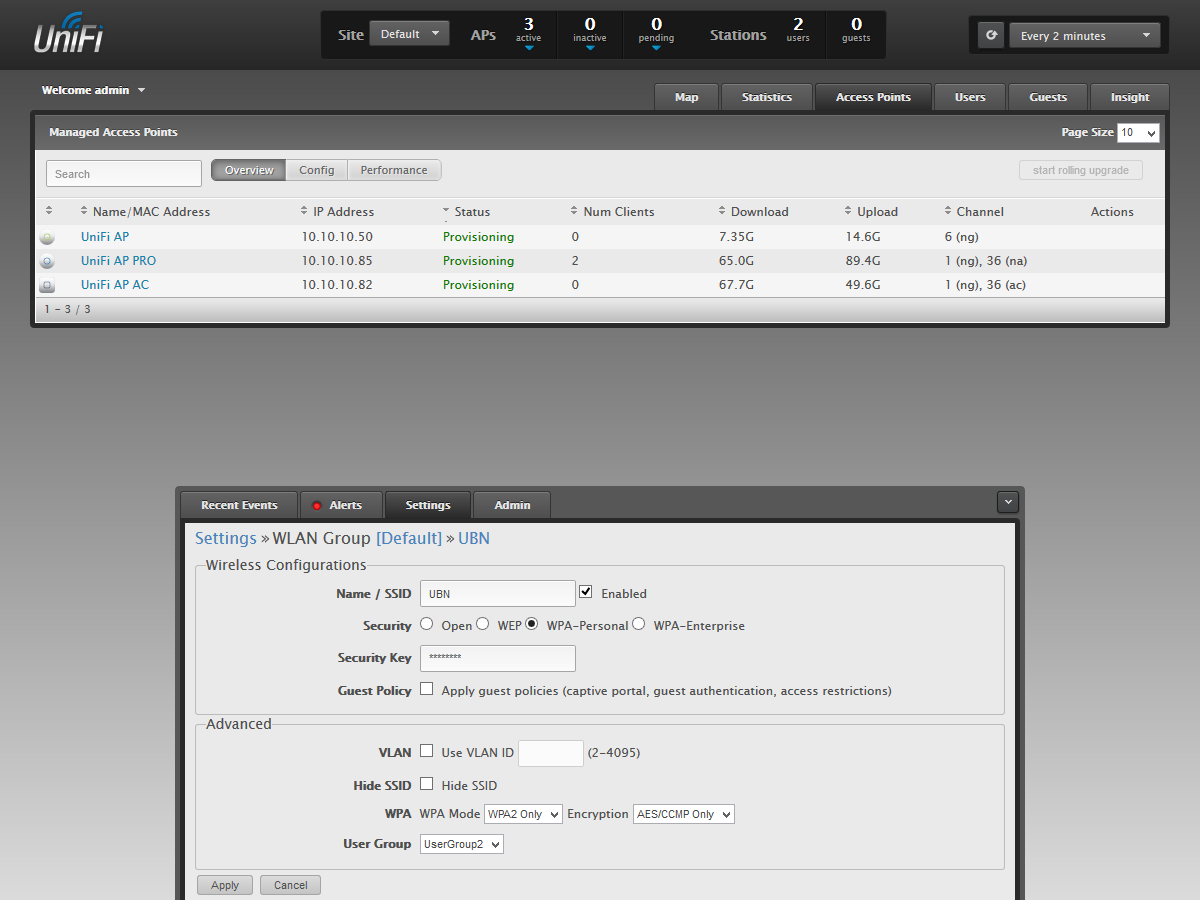This screenshot has width=1200, height=900.
Task: Select the Open security radio button
Action: tap(427, 624)
